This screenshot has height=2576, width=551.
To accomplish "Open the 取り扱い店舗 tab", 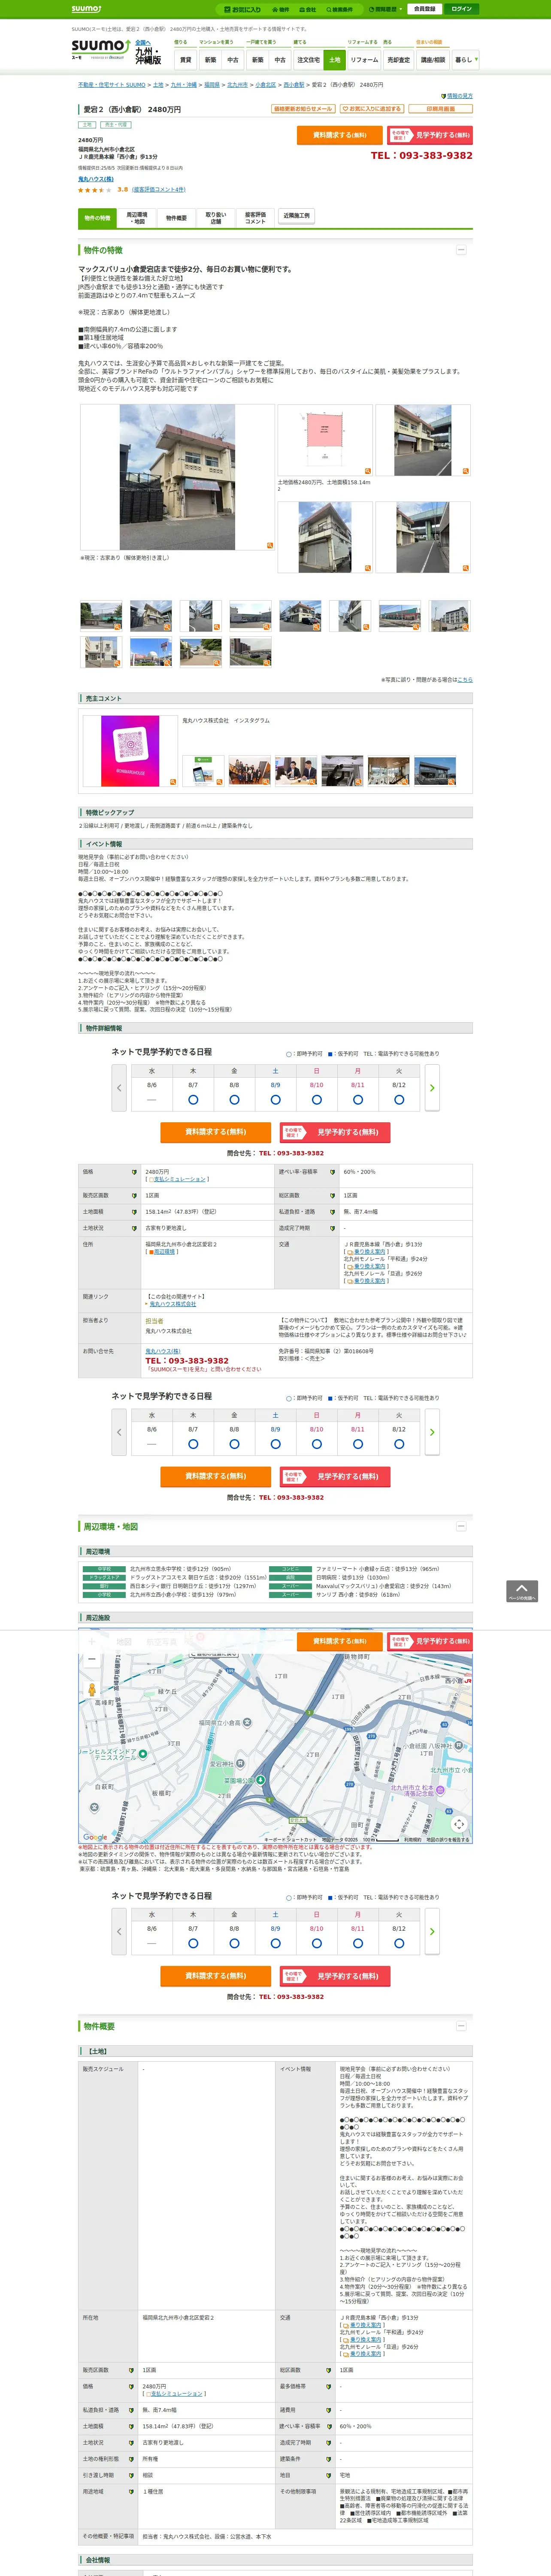I will click(x=216, y=218).
